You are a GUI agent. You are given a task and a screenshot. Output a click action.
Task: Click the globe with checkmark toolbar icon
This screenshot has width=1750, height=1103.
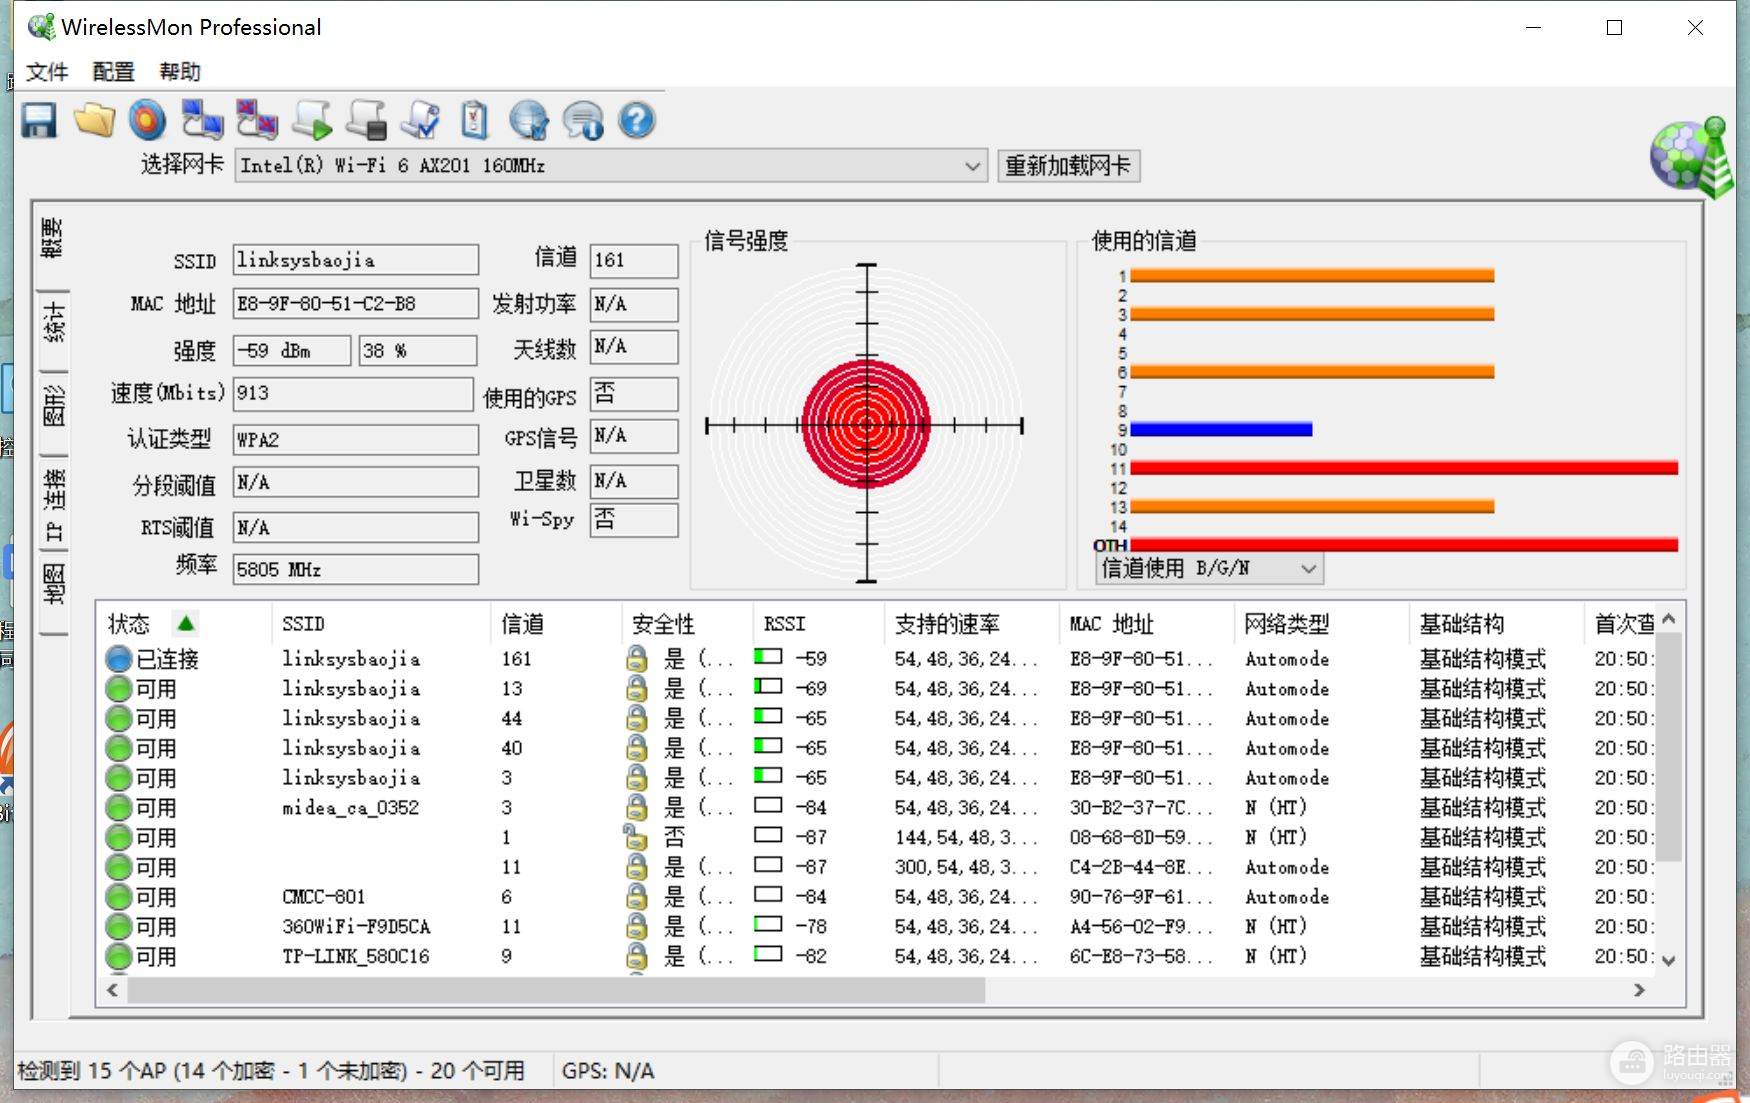point(529,121)
